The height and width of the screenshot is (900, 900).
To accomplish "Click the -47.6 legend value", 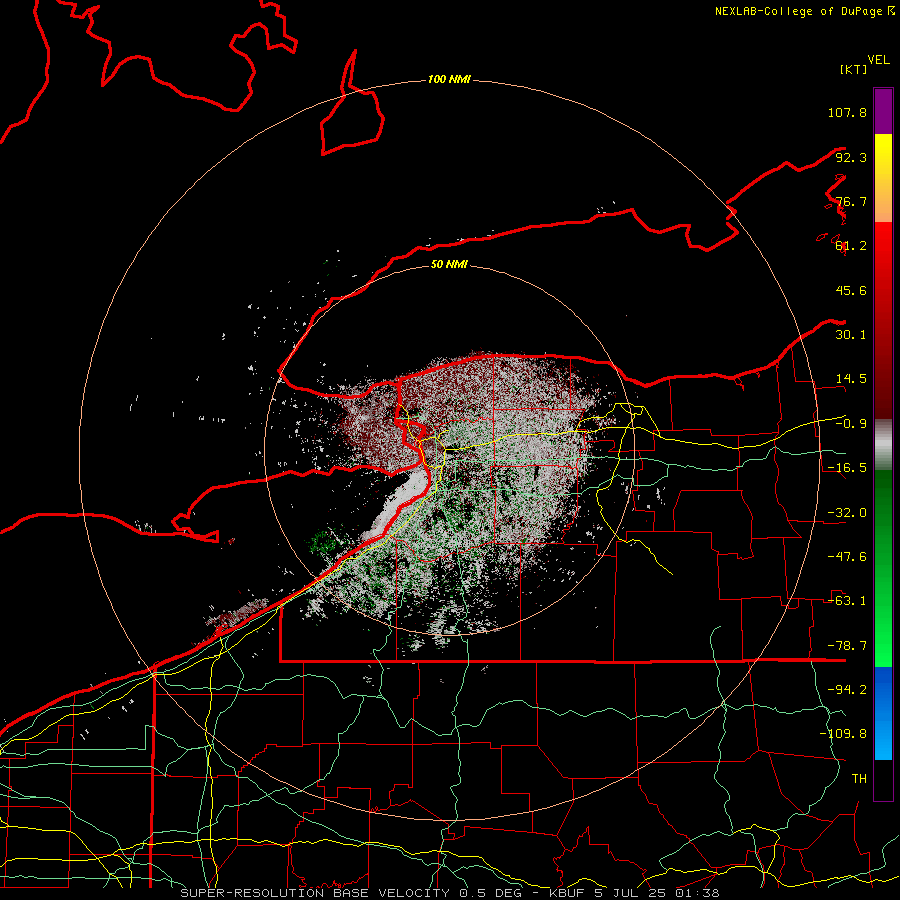I will 847,557.
